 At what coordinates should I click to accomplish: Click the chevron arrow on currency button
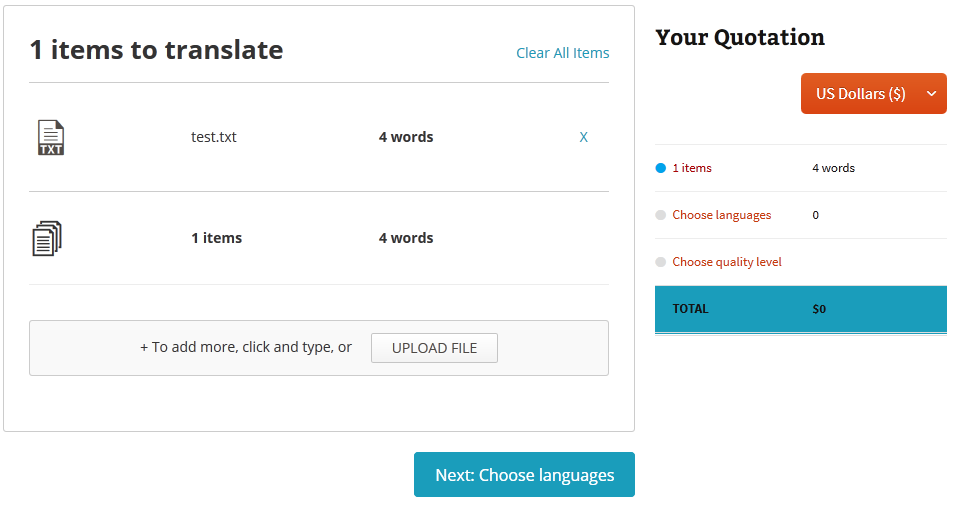[x=931, y=94]
